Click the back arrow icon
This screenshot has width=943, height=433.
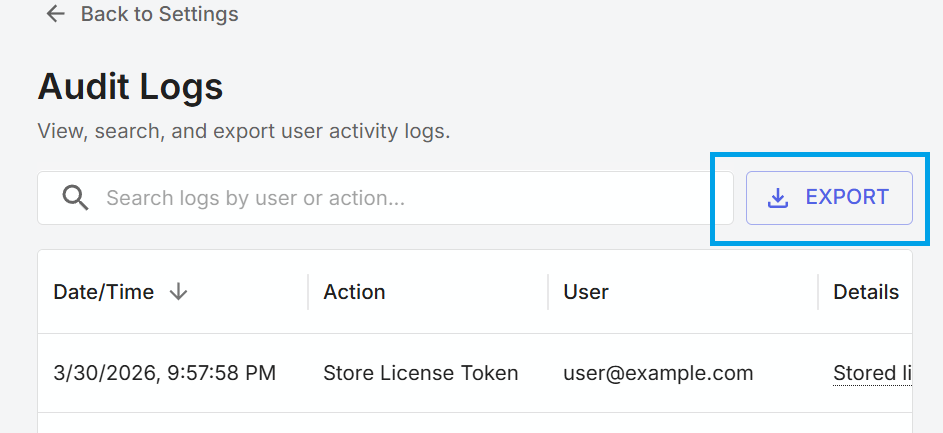[x=55, y=13]
